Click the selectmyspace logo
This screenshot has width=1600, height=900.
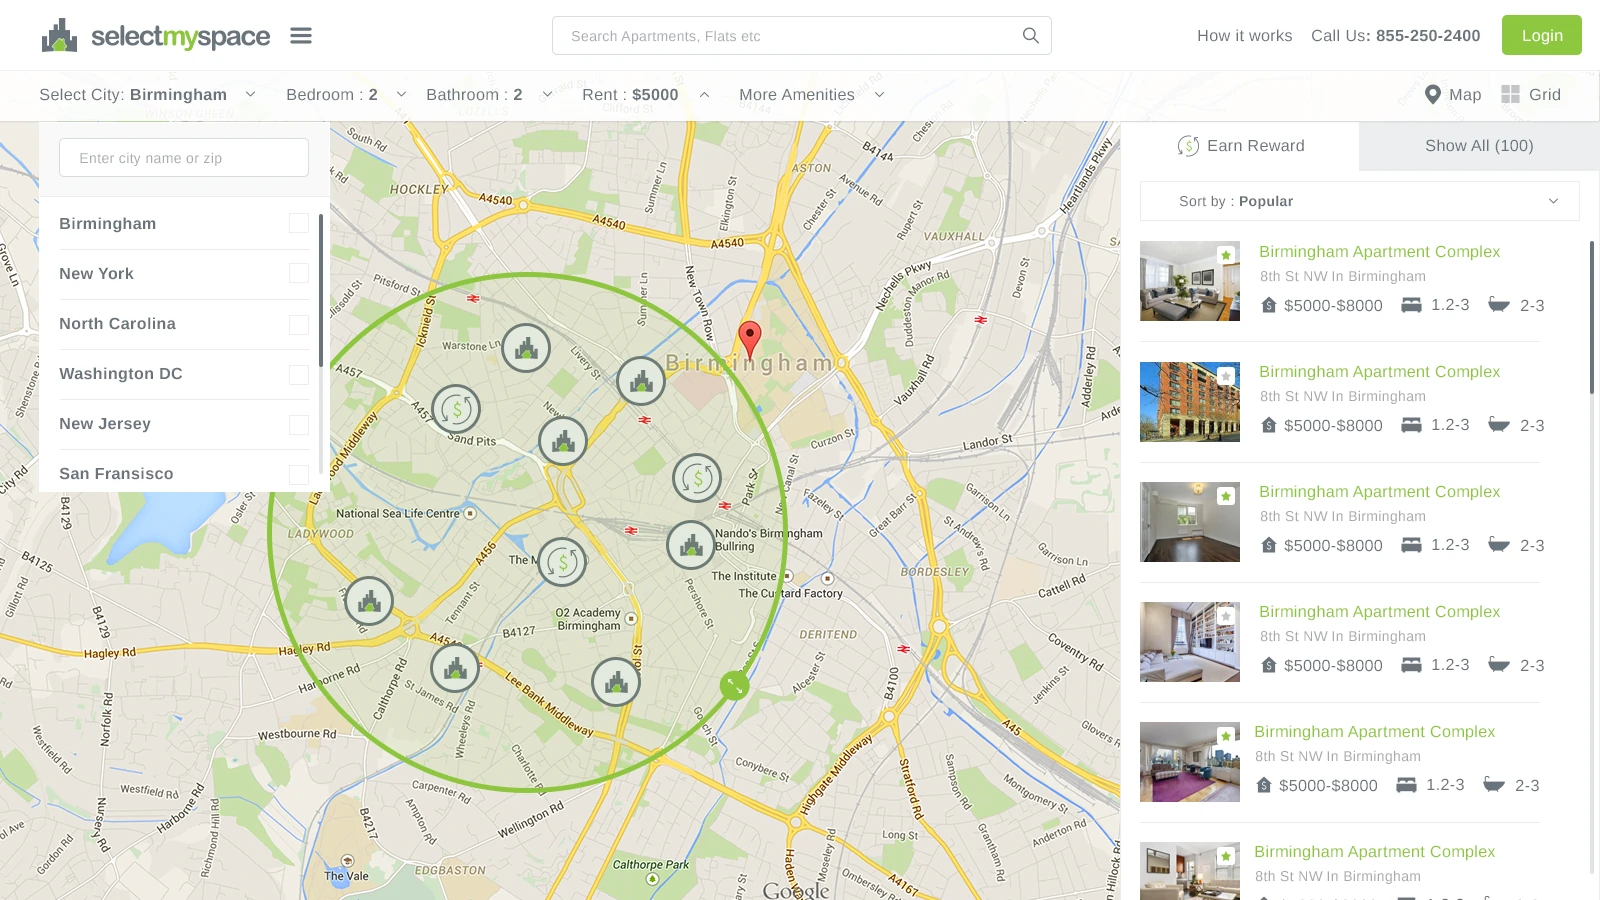click(x=156, y=36)
